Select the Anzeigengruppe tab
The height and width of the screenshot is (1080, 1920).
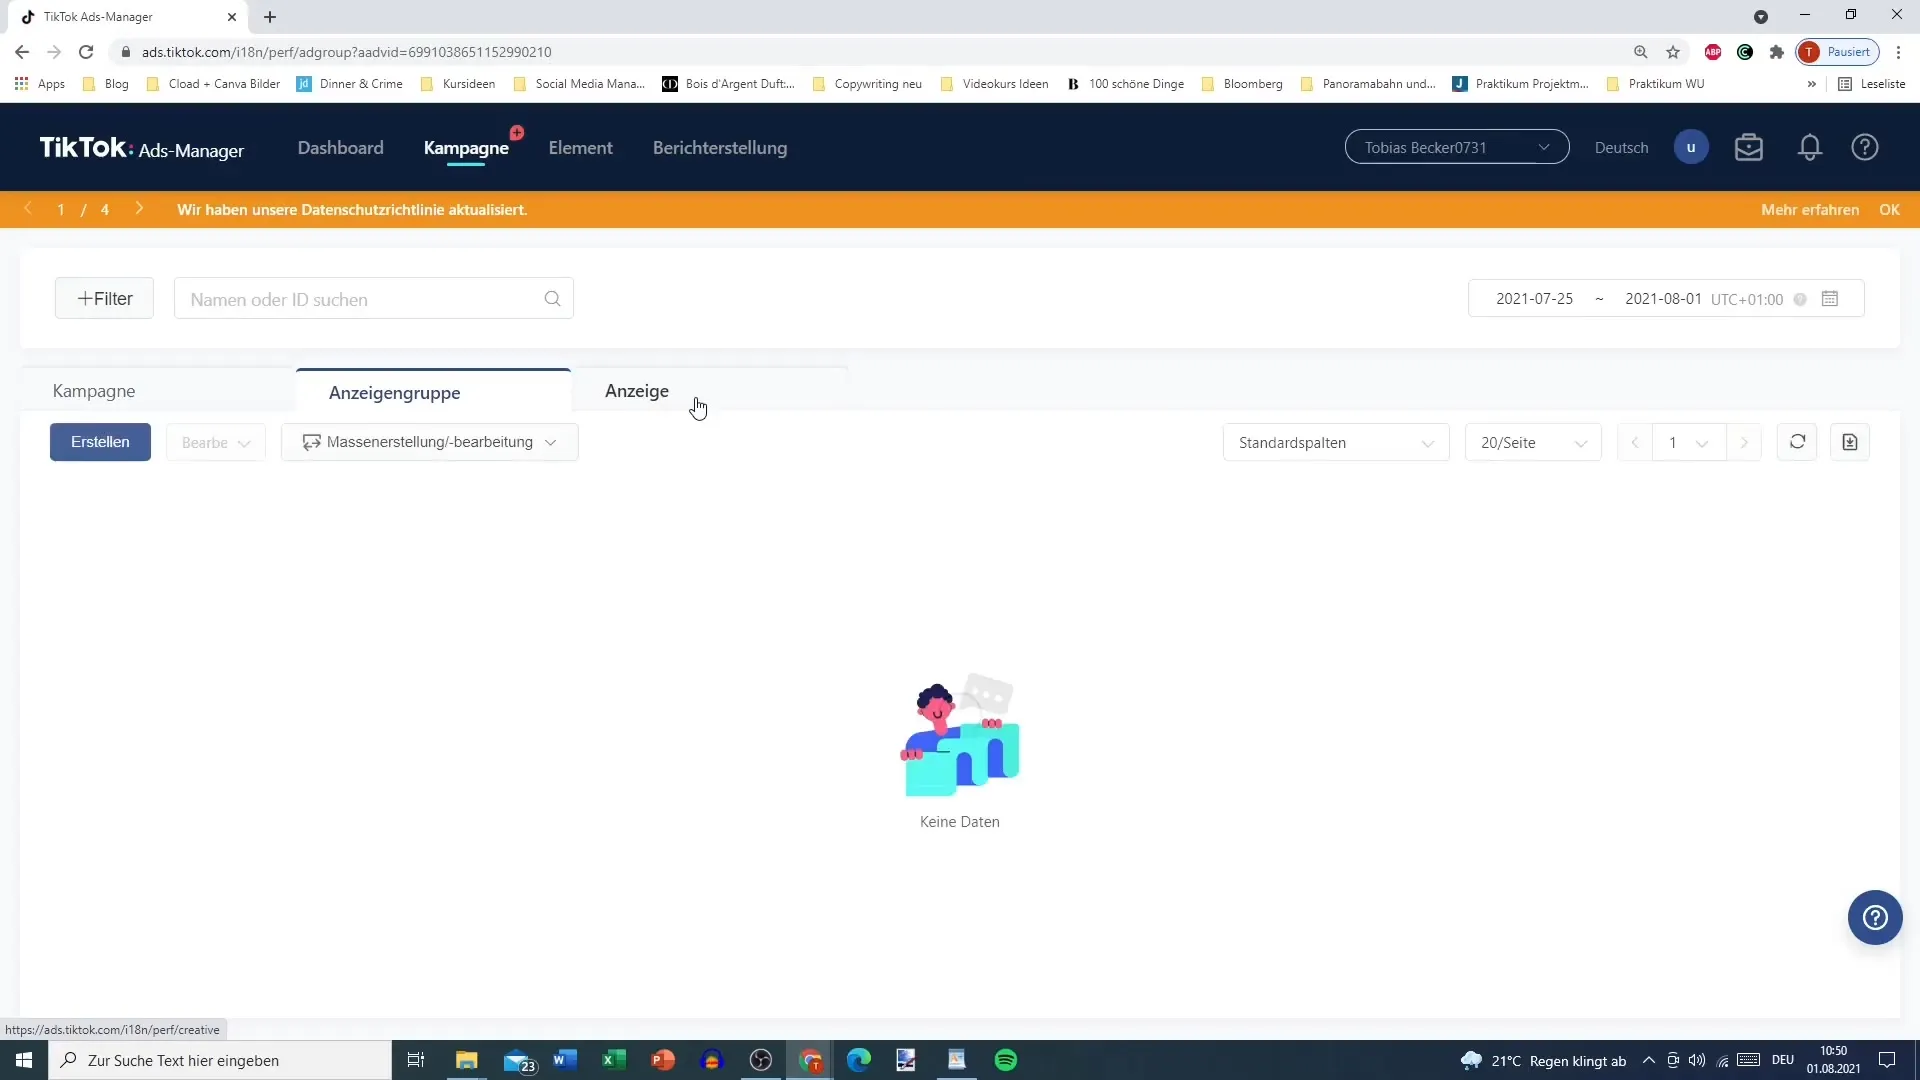point(434,391)
